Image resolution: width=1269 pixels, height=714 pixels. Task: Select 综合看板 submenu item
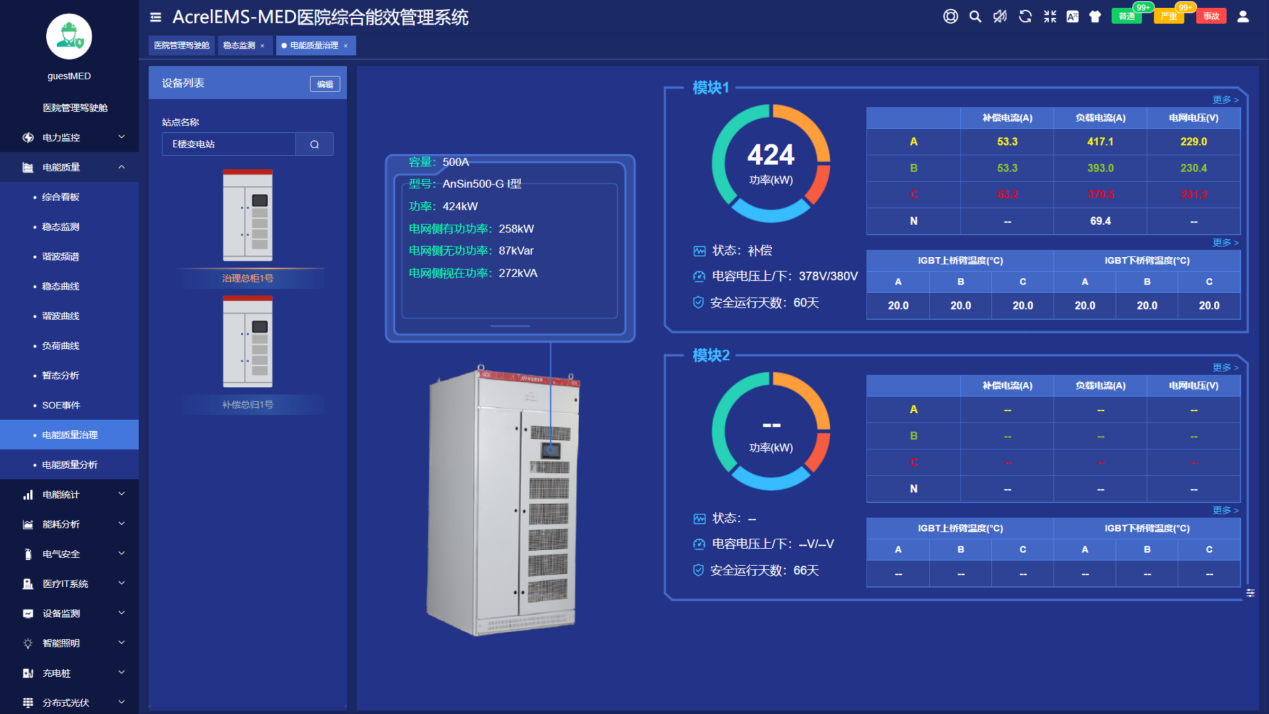tap(69, 197)
